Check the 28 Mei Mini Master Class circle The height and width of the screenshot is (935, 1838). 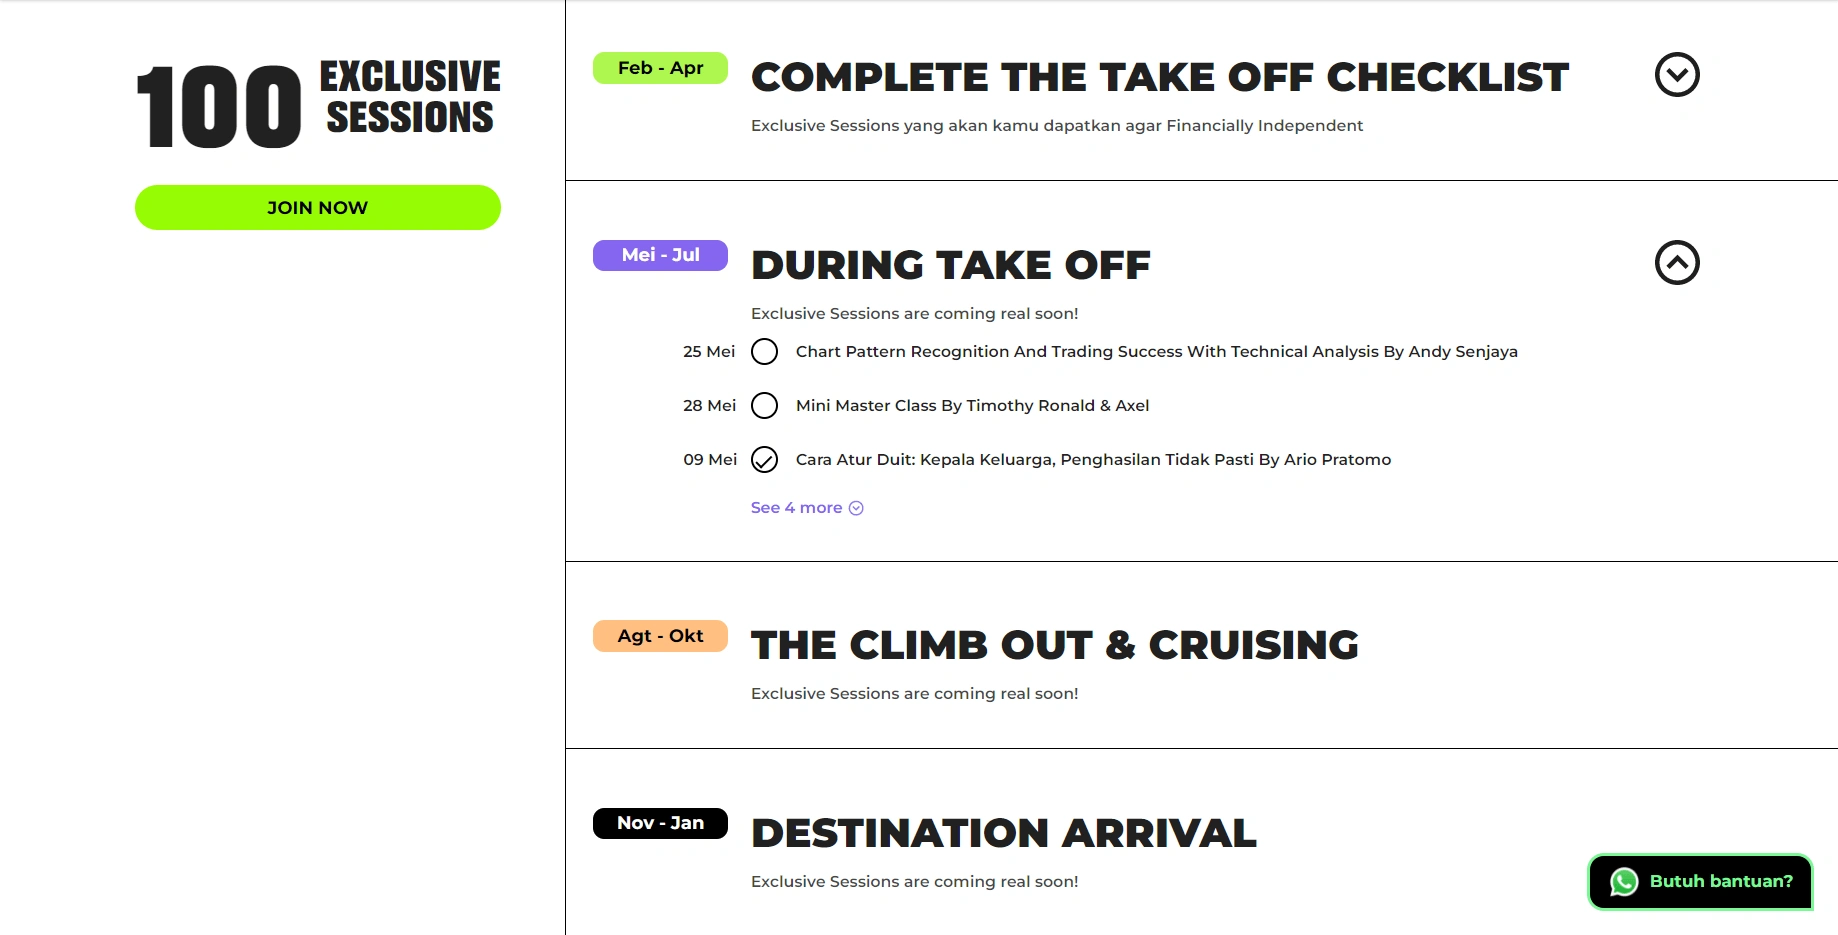[x=764, y=406]
